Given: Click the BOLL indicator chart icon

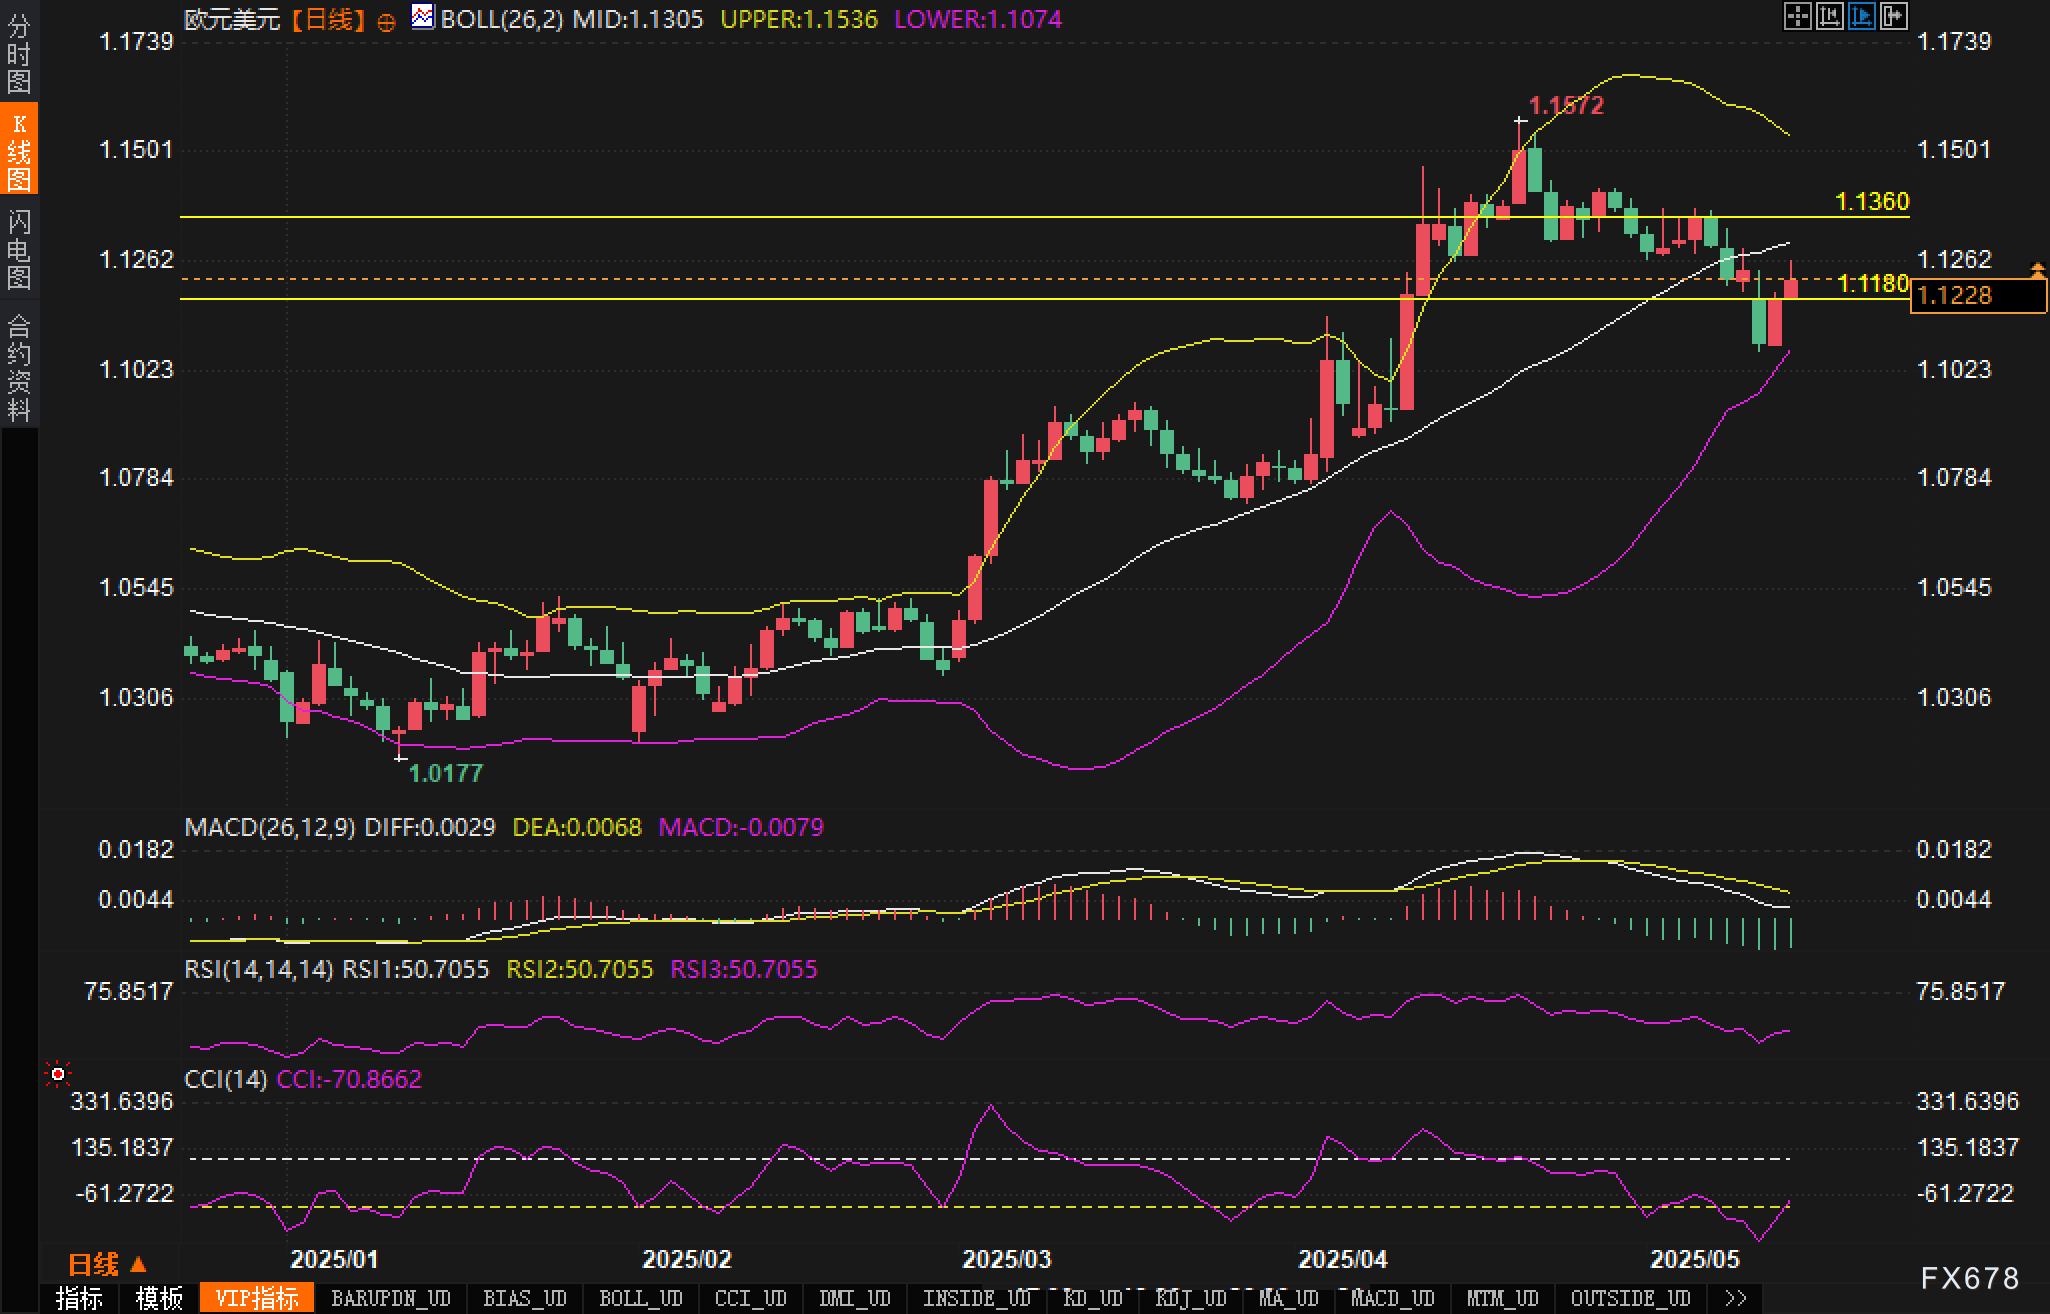Looking at the screenshot, I should pyautogui.click(x=423, y=17).
